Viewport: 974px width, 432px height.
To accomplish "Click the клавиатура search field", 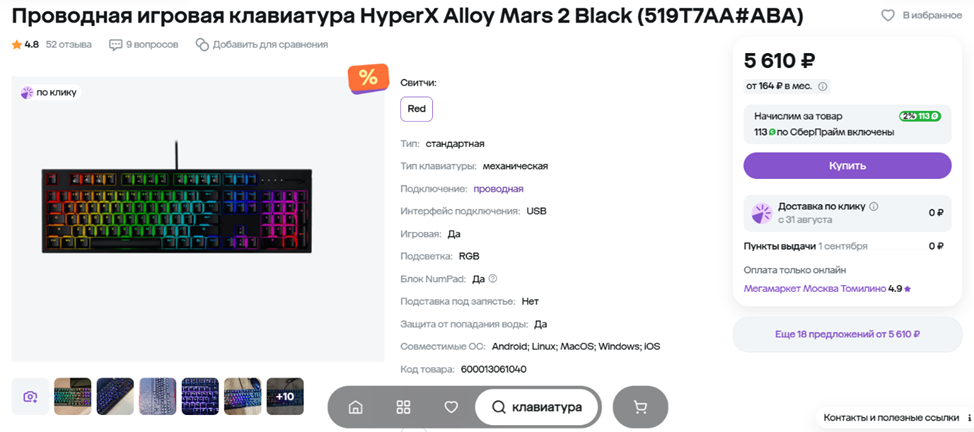I will (x=537, y=407).
